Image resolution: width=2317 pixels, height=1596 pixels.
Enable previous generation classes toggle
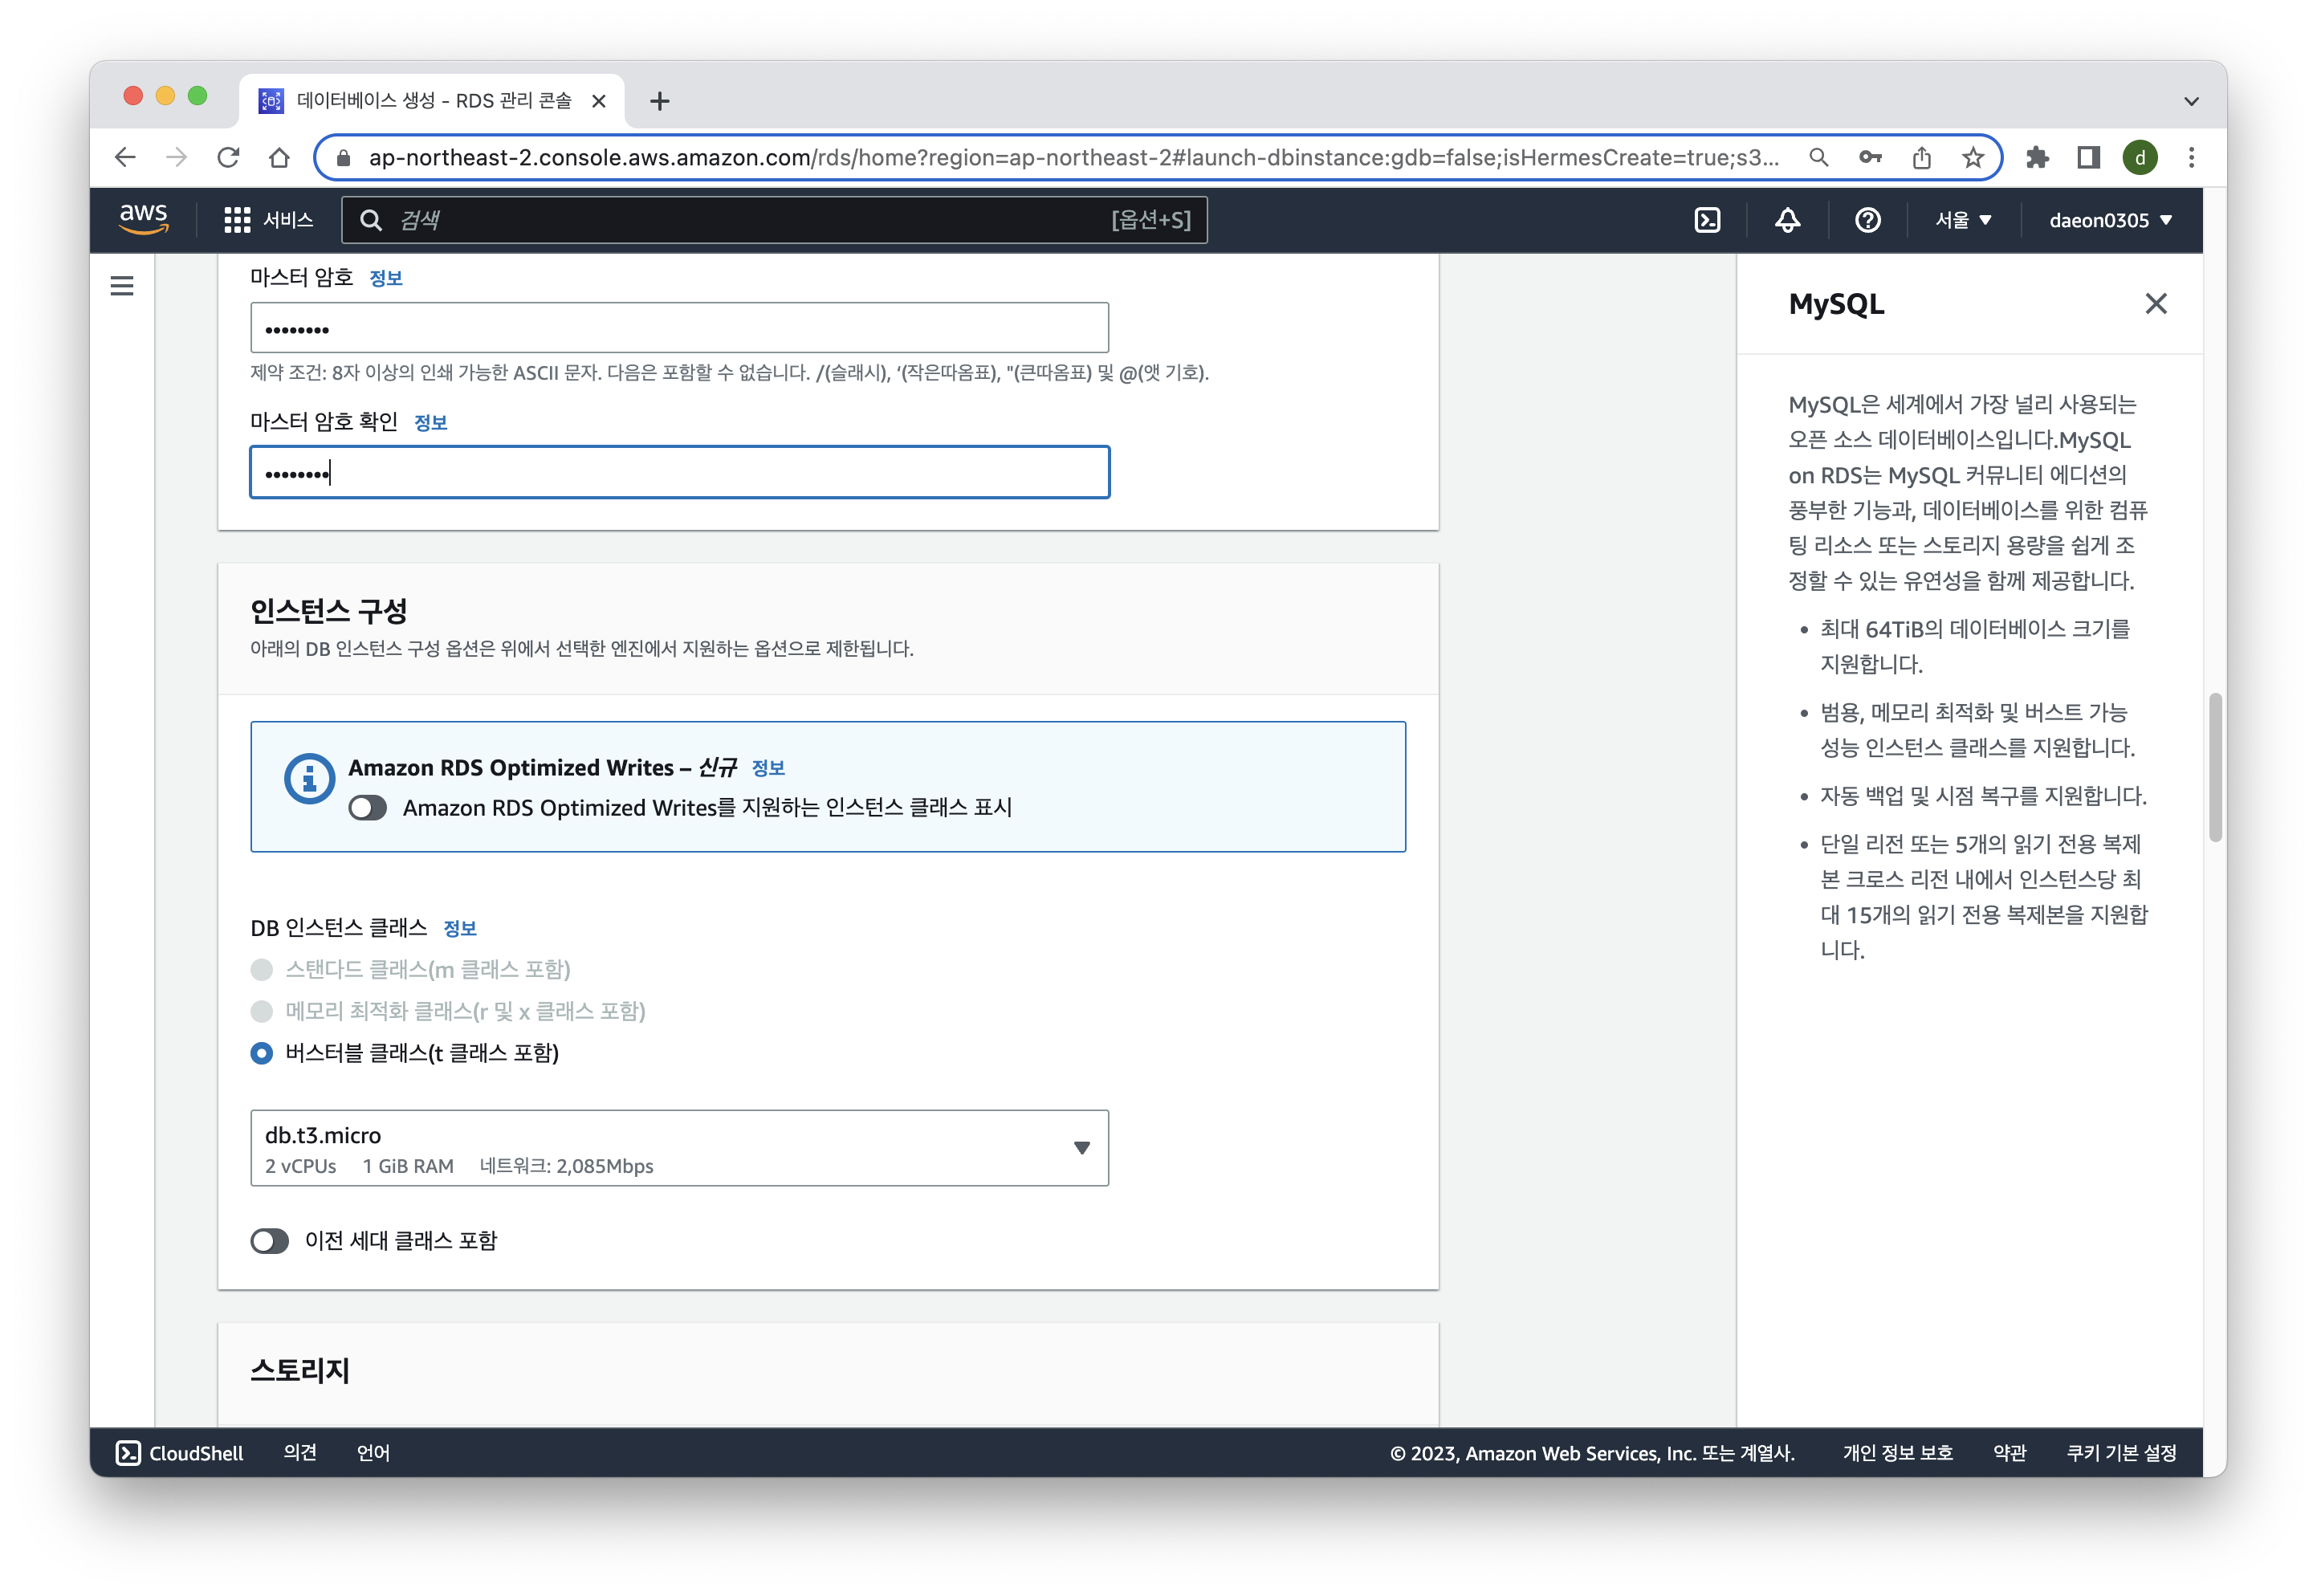pyautogui.click(x=269, y=1241)
